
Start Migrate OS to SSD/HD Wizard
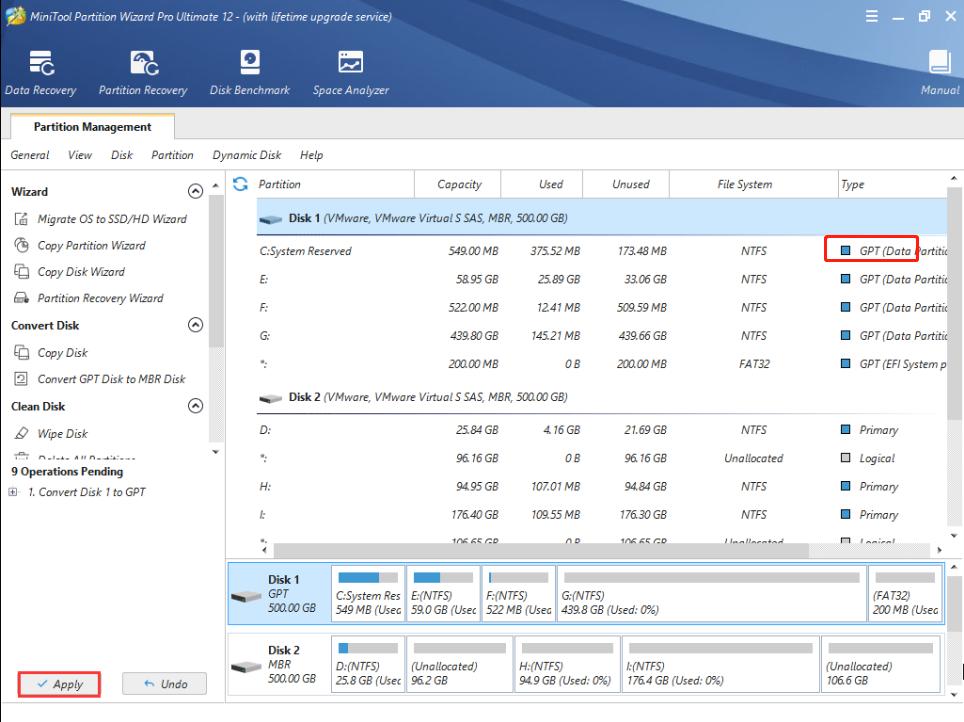(111, 219)
